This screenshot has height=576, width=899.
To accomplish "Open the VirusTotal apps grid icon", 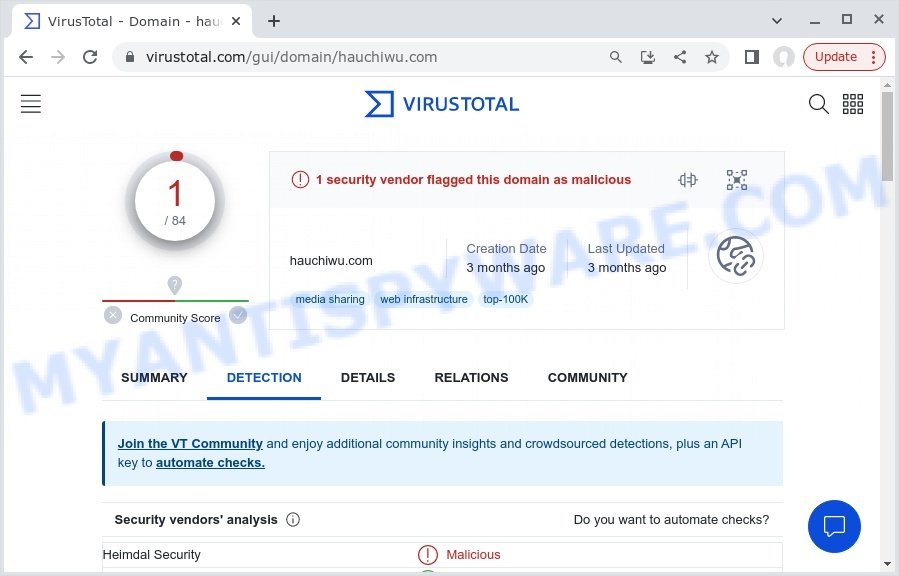I will [x=853, y=104].
